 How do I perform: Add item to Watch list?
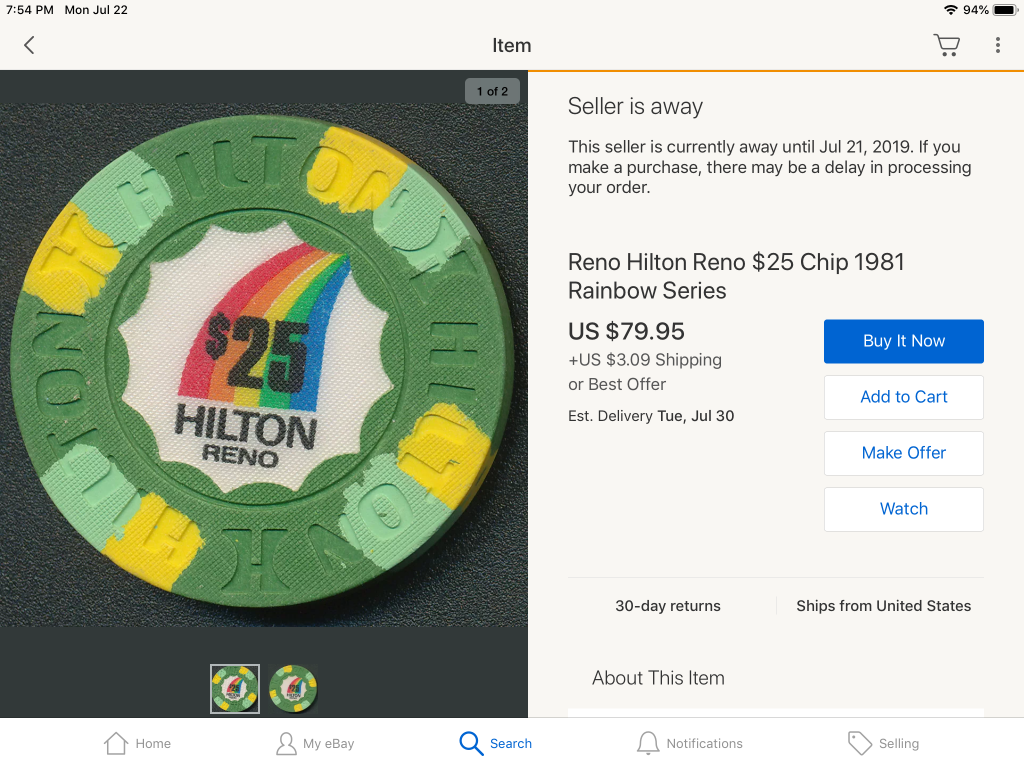click(x=903, y=509)
